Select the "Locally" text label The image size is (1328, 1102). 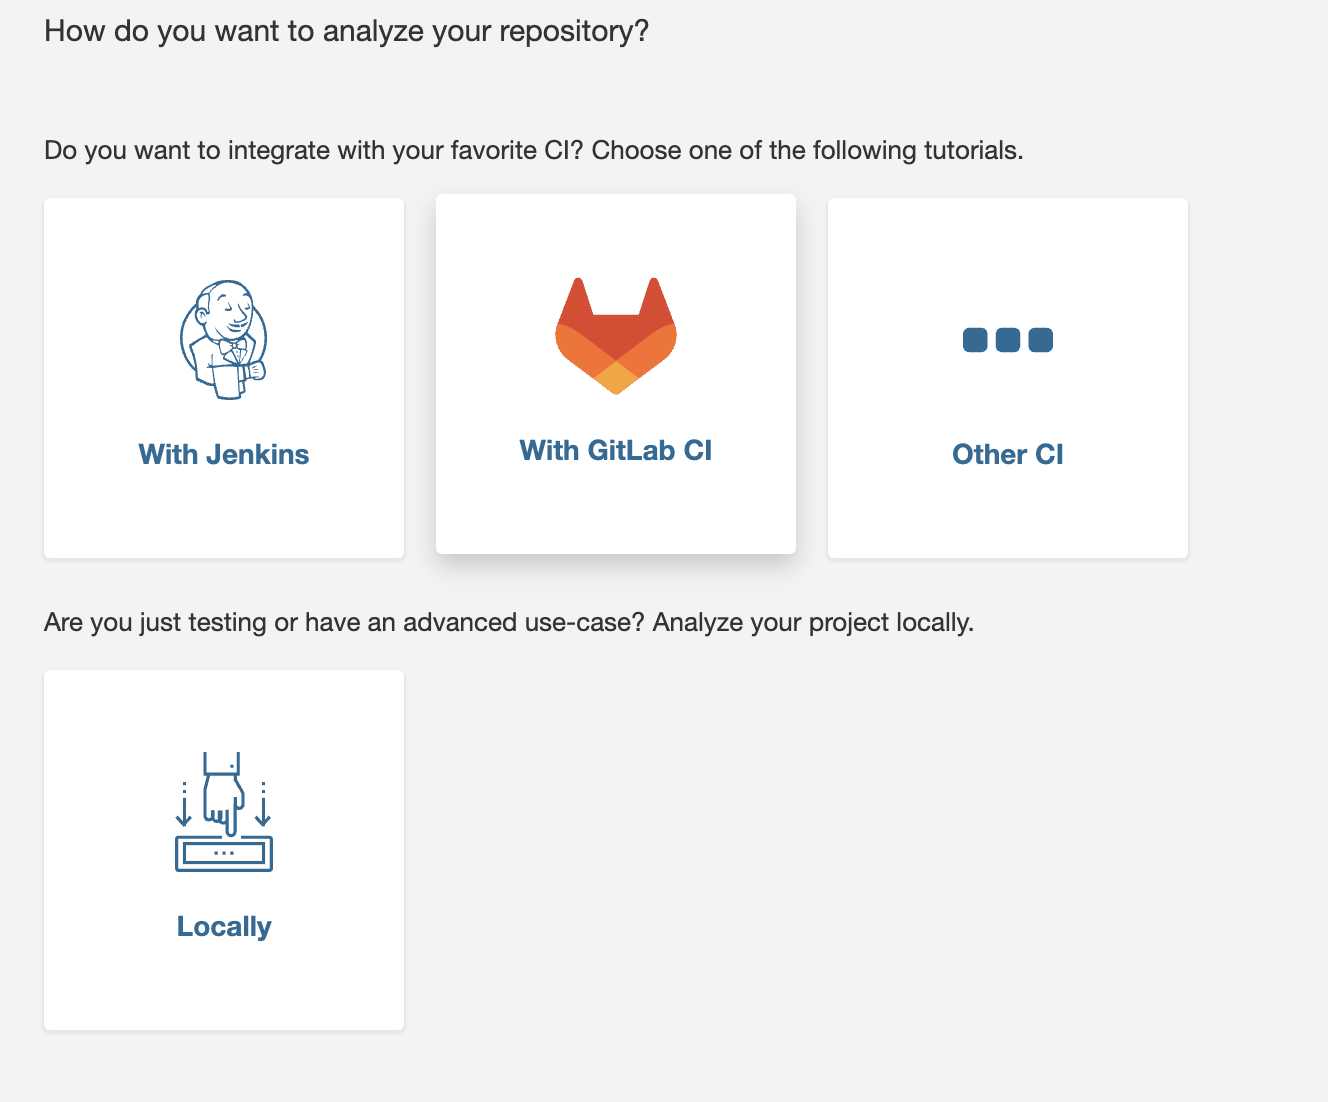tap(224, 926)
